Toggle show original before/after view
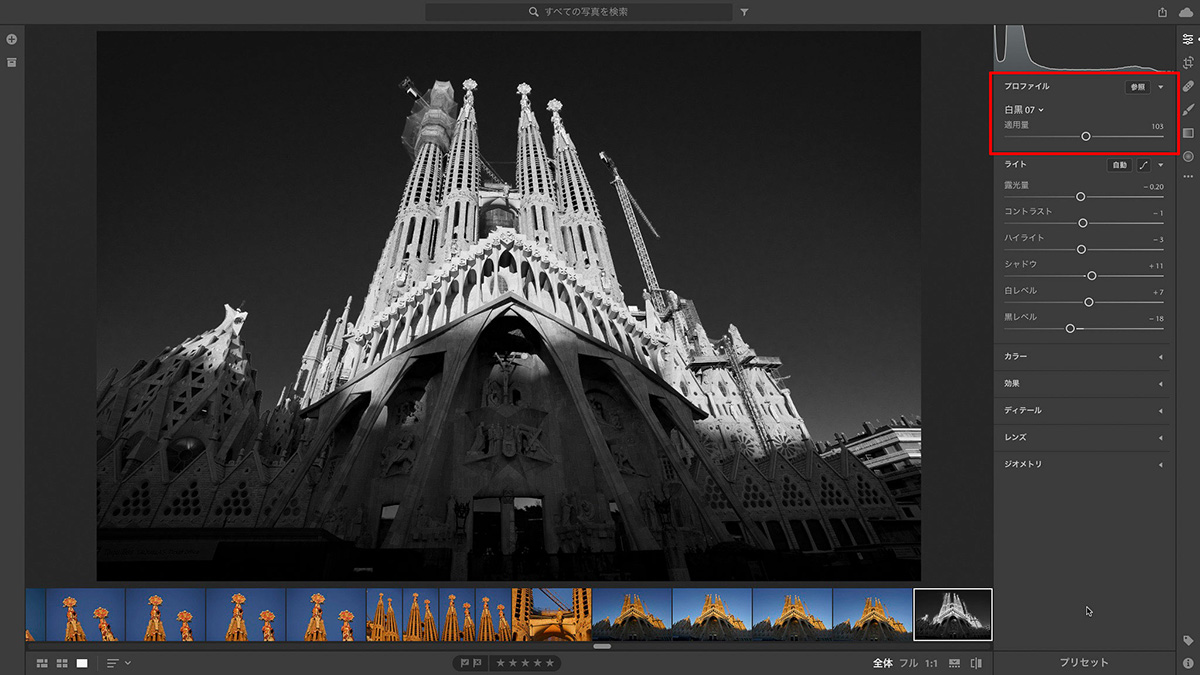 [x=976, y=663]
